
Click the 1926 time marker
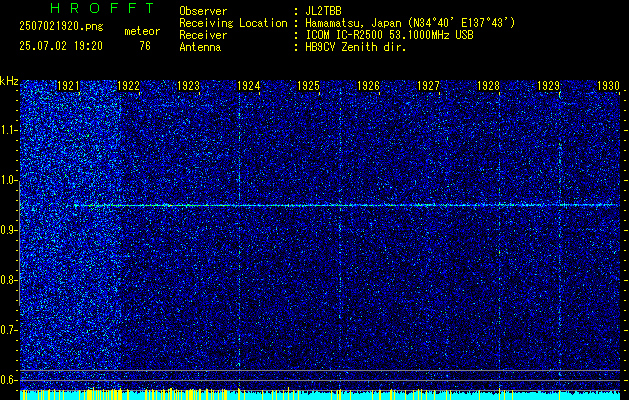(x=368, y=86)
